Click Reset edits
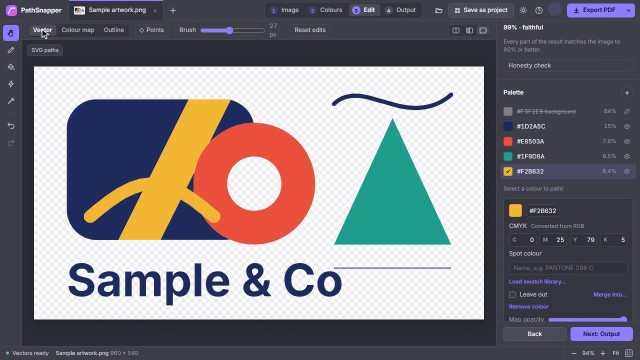 pyautogui.click(x=310, y=30)
